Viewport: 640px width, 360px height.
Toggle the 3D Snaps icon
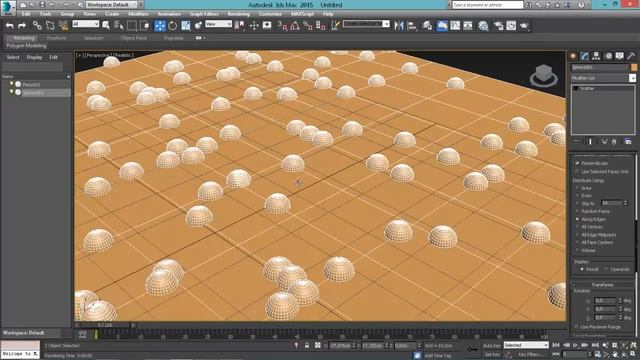point(282,25)
